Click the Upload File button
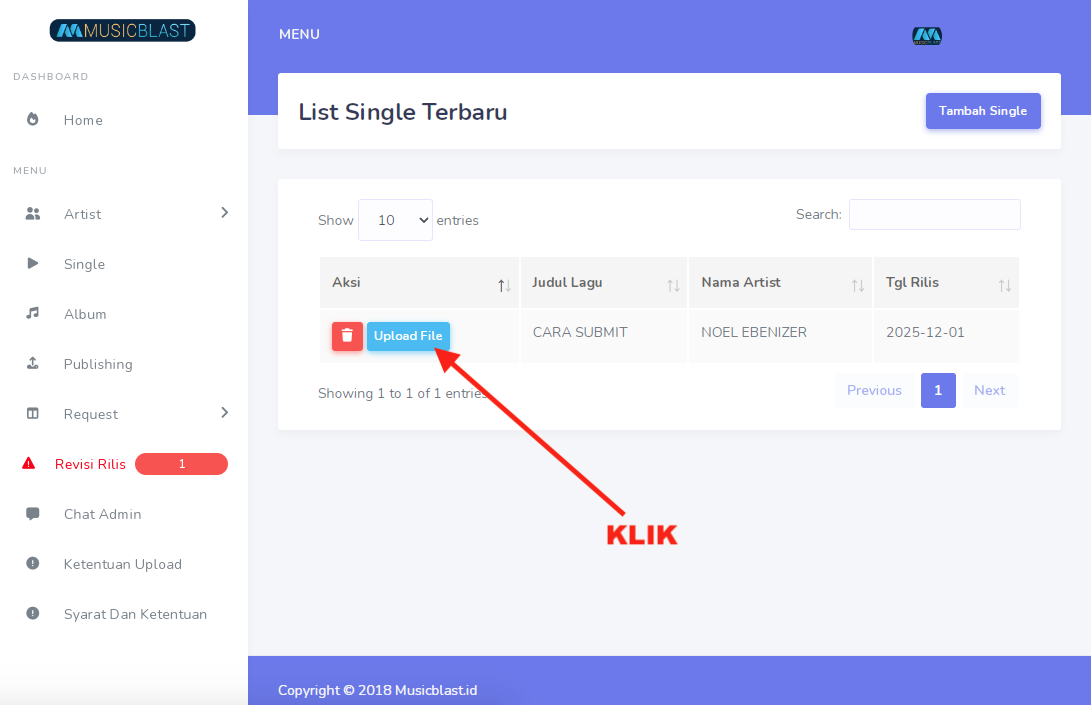This screenshot has height=705, width=1091. click(x=408, y=336)
